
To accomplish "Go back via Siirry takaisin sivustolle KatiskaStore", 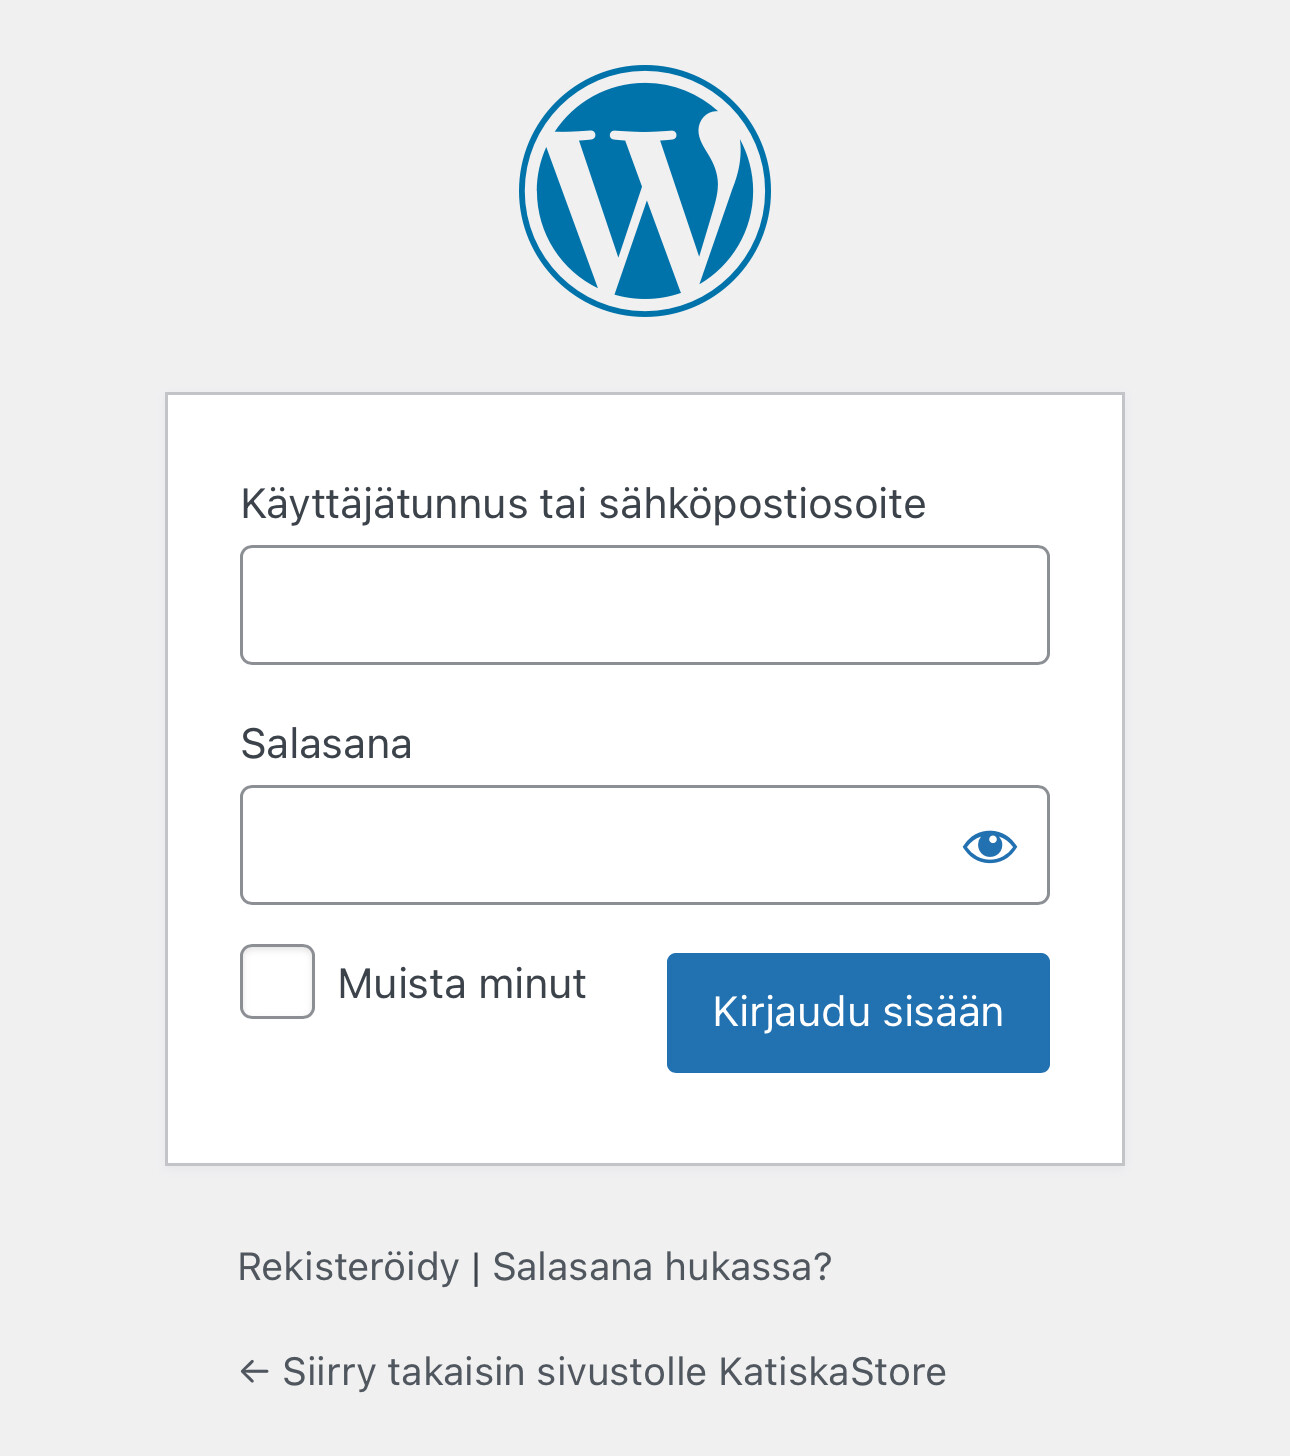I will (x=613, y=1372).
